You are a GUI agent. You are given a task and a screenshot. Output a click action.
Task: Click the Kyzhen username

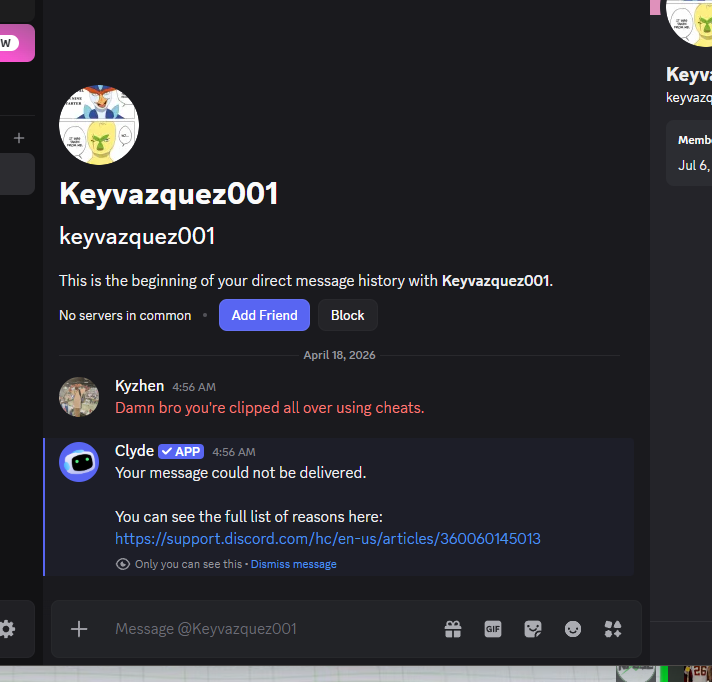tap(139, 385)
